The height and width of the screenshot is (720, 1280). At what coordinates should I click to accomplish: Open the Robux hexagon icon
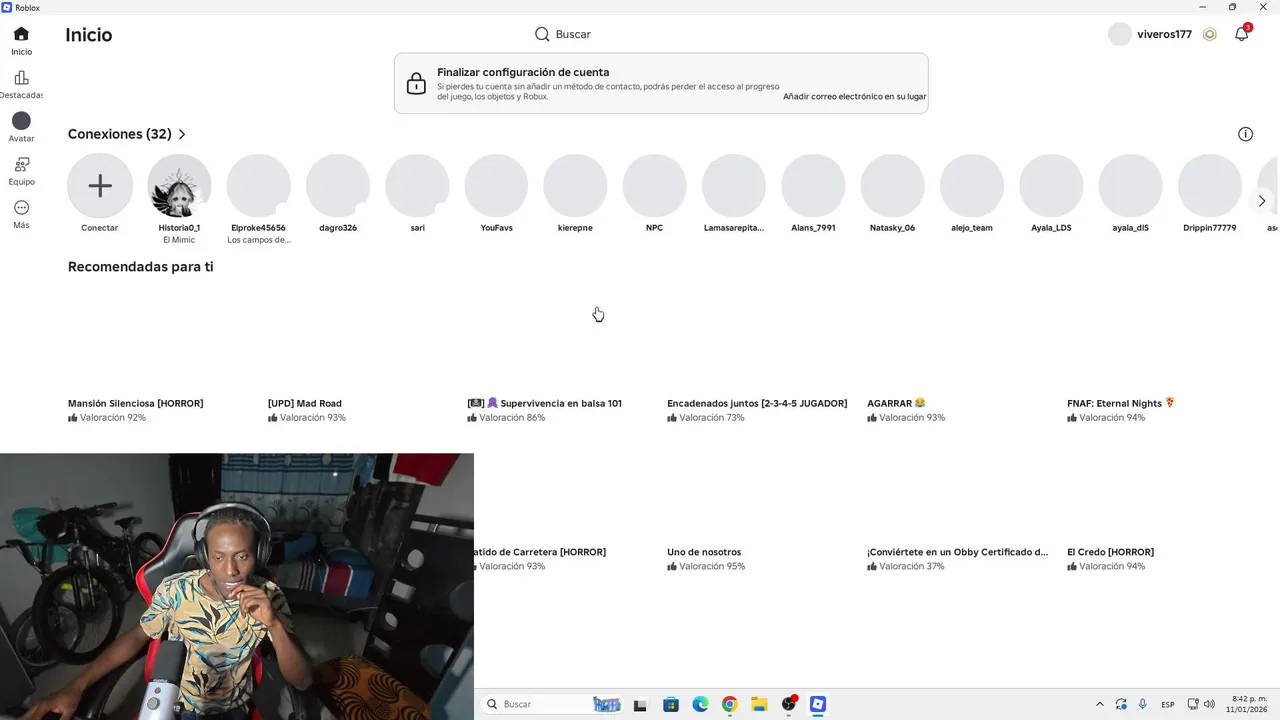pos(1210,34)
